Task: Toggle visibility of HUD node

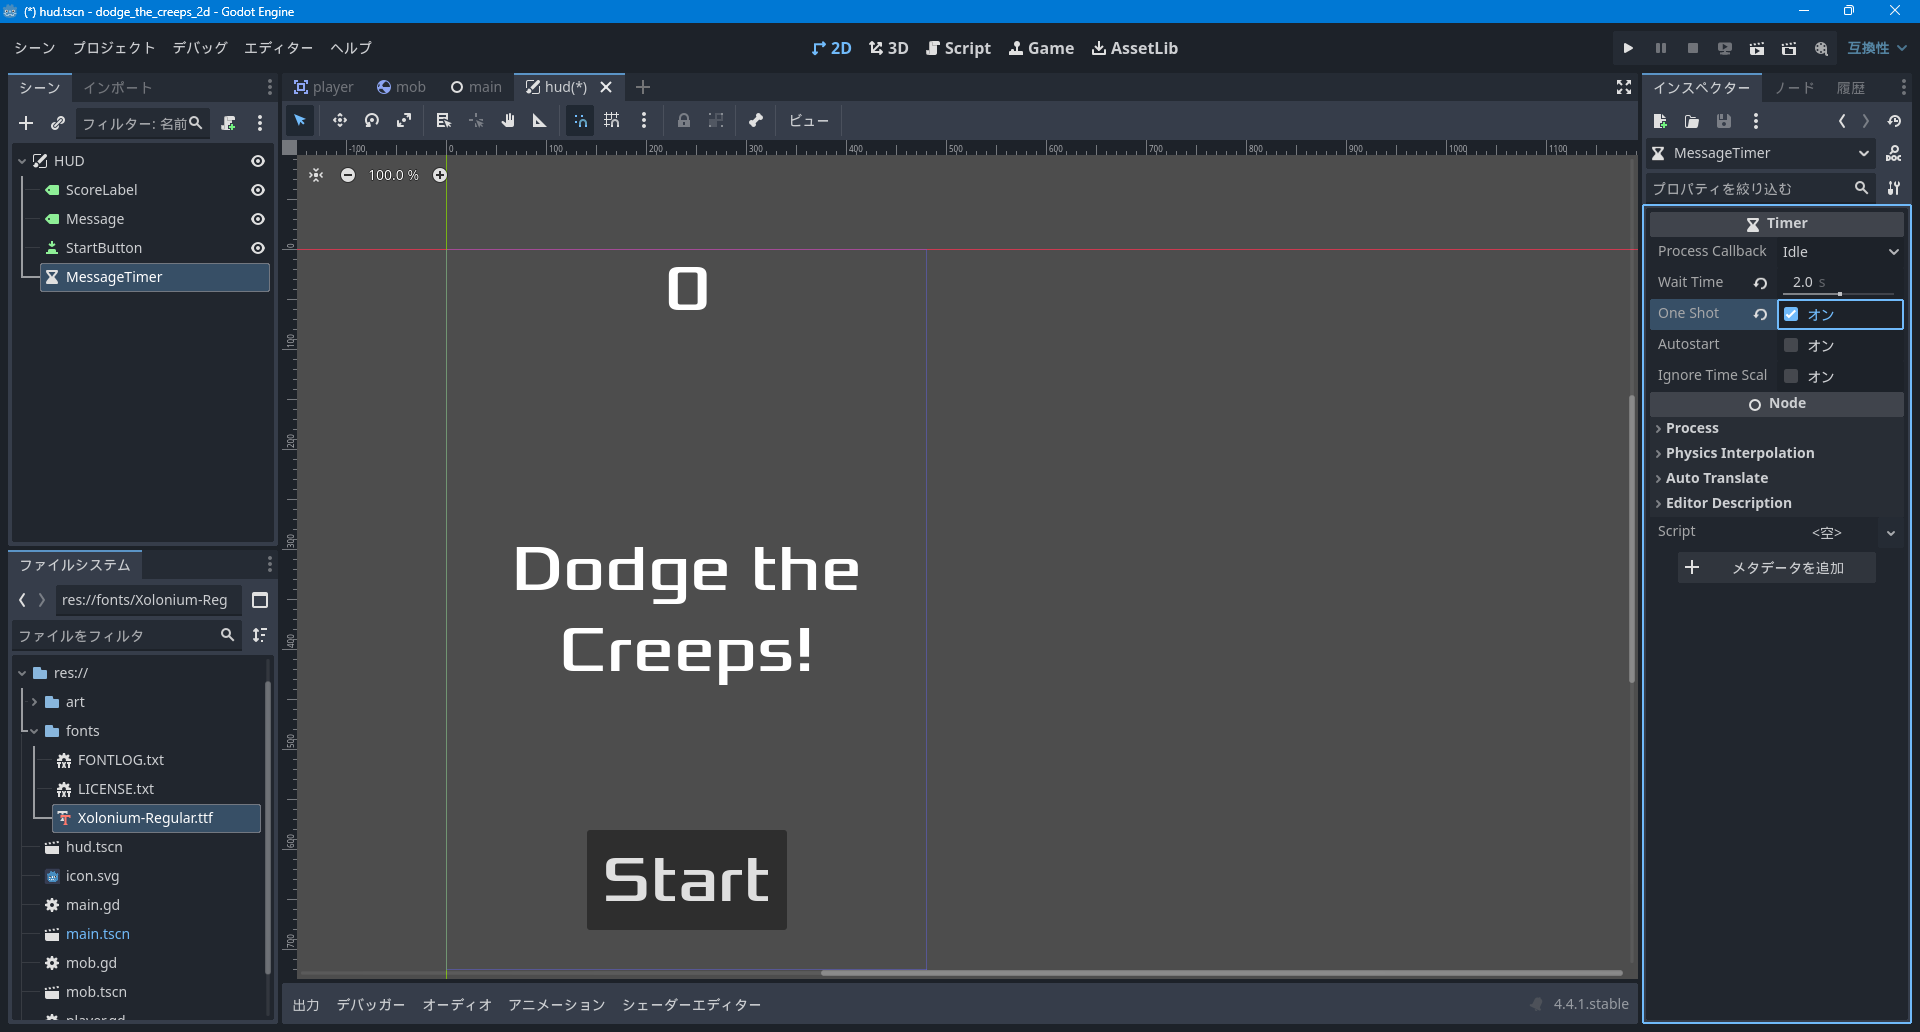Action: coord(258,161)
